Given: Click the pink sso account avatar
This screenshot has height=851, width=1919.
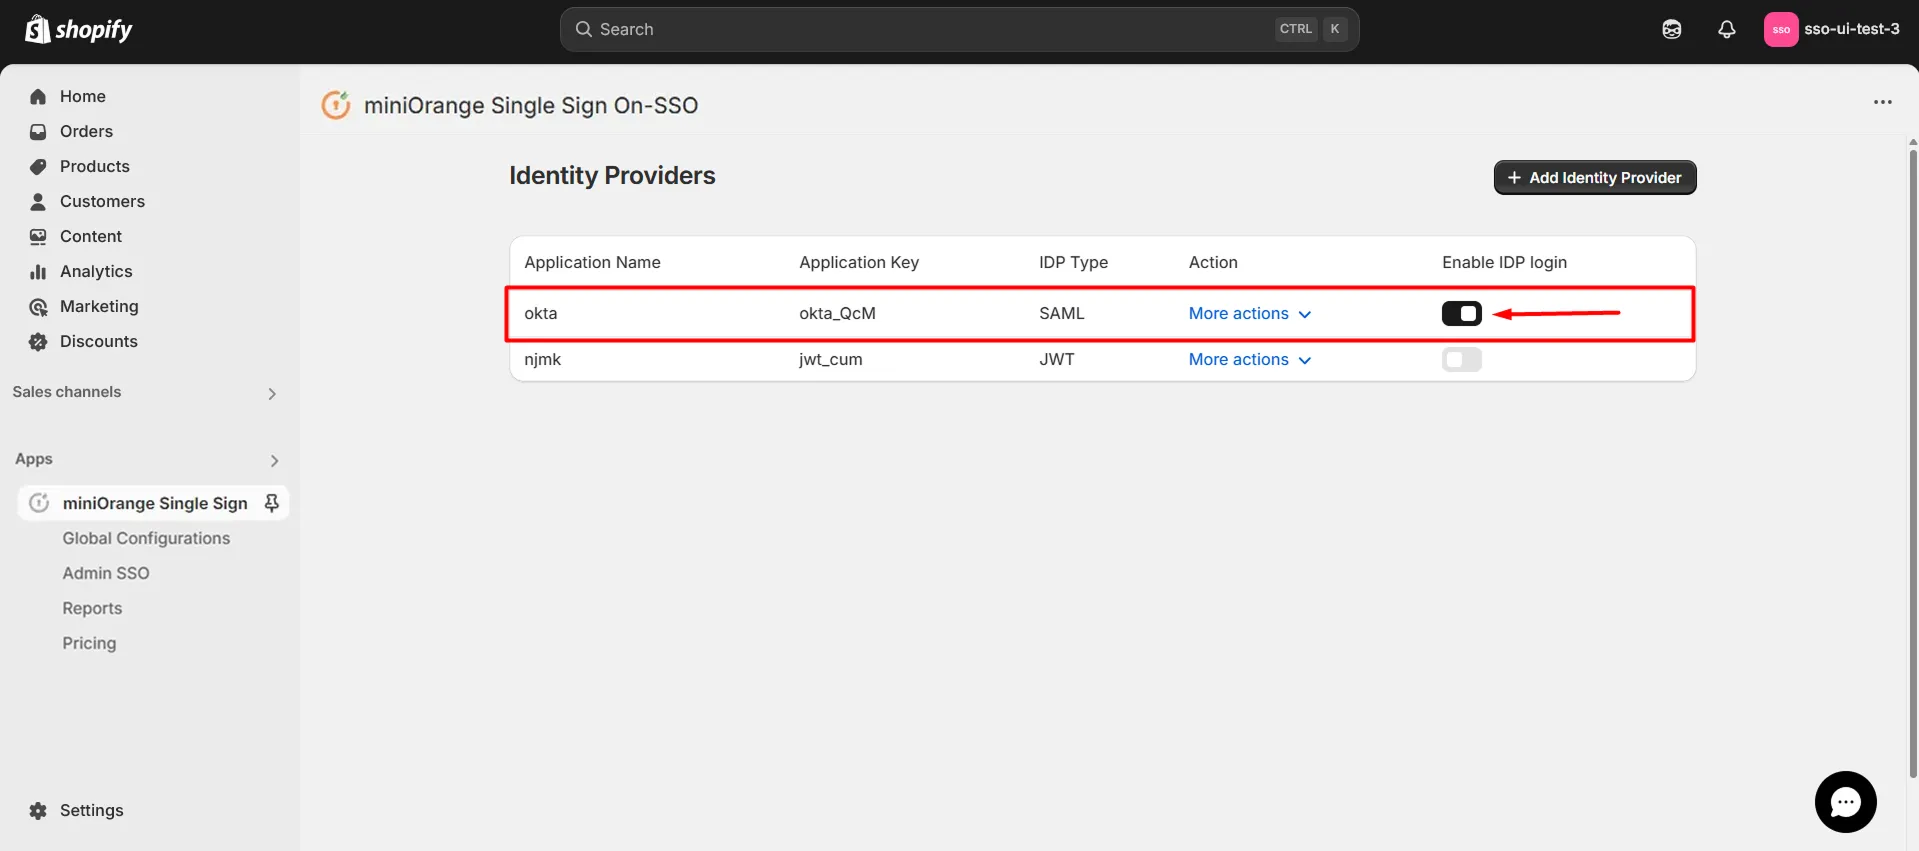Looking at the screenshot, I should (1781, 30).
